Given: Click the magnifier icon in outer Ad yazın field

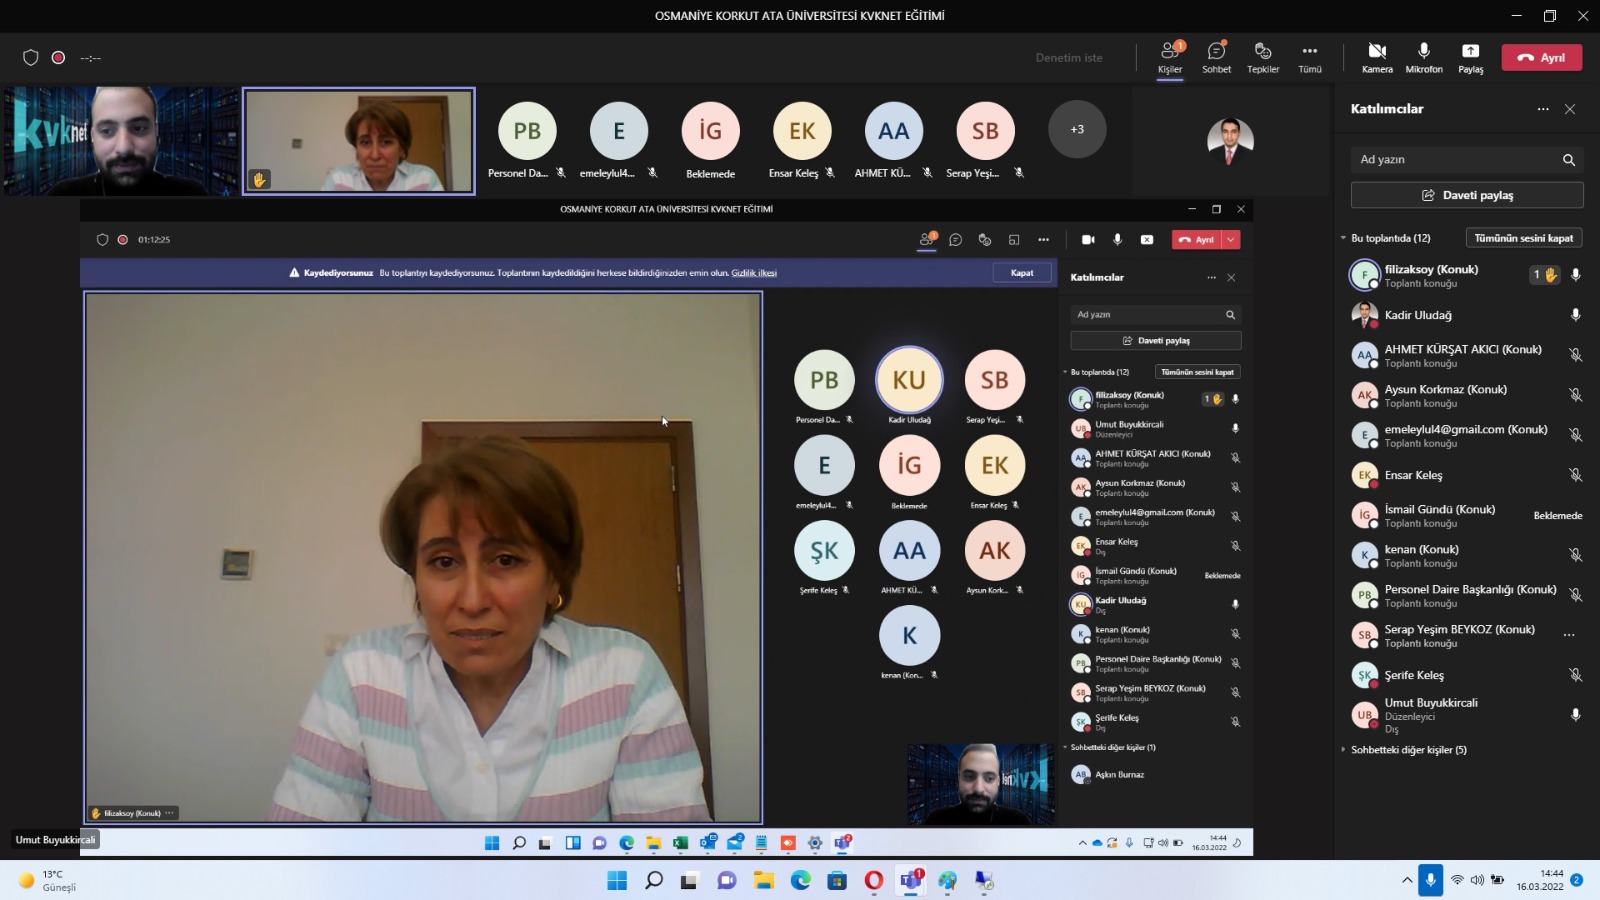Looking at the screenshot, I should point(1569,160).
